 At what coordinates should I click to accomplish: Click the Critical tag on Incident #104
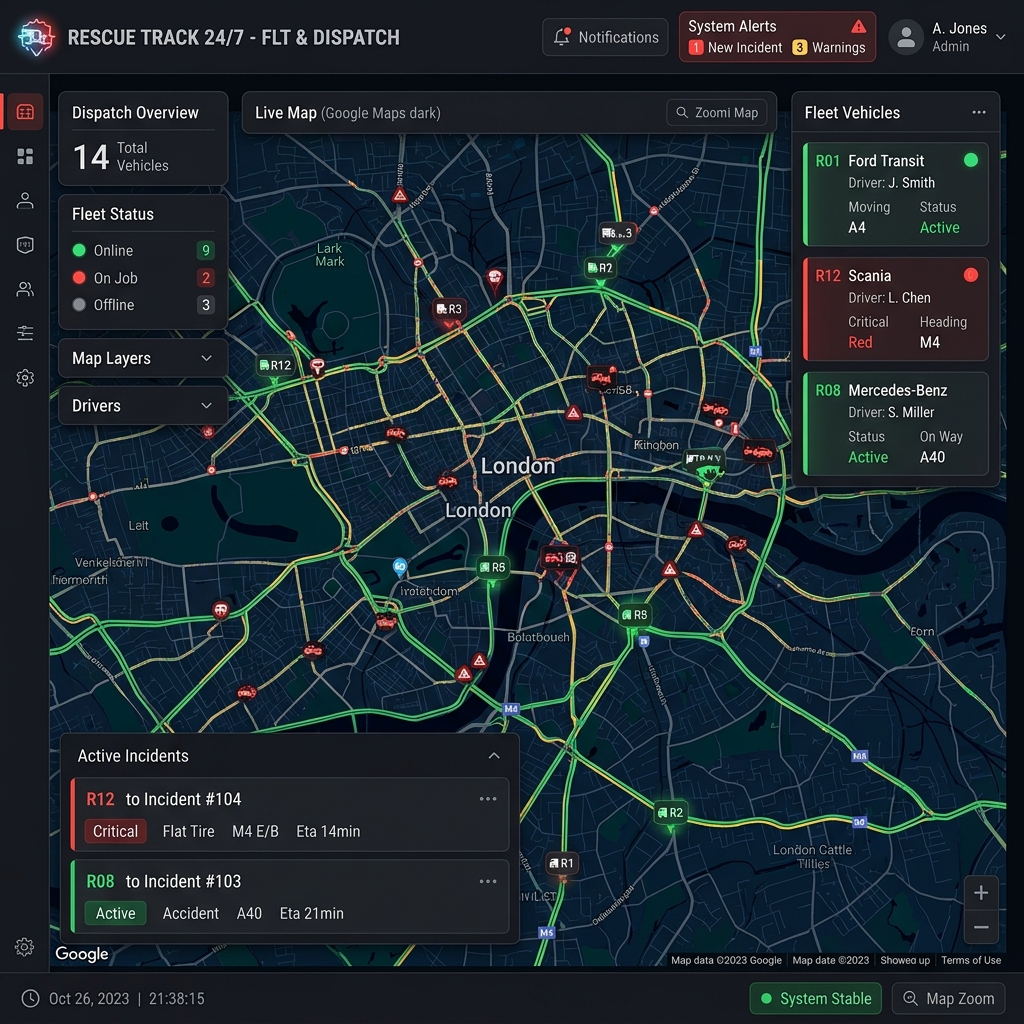(115, 831)
